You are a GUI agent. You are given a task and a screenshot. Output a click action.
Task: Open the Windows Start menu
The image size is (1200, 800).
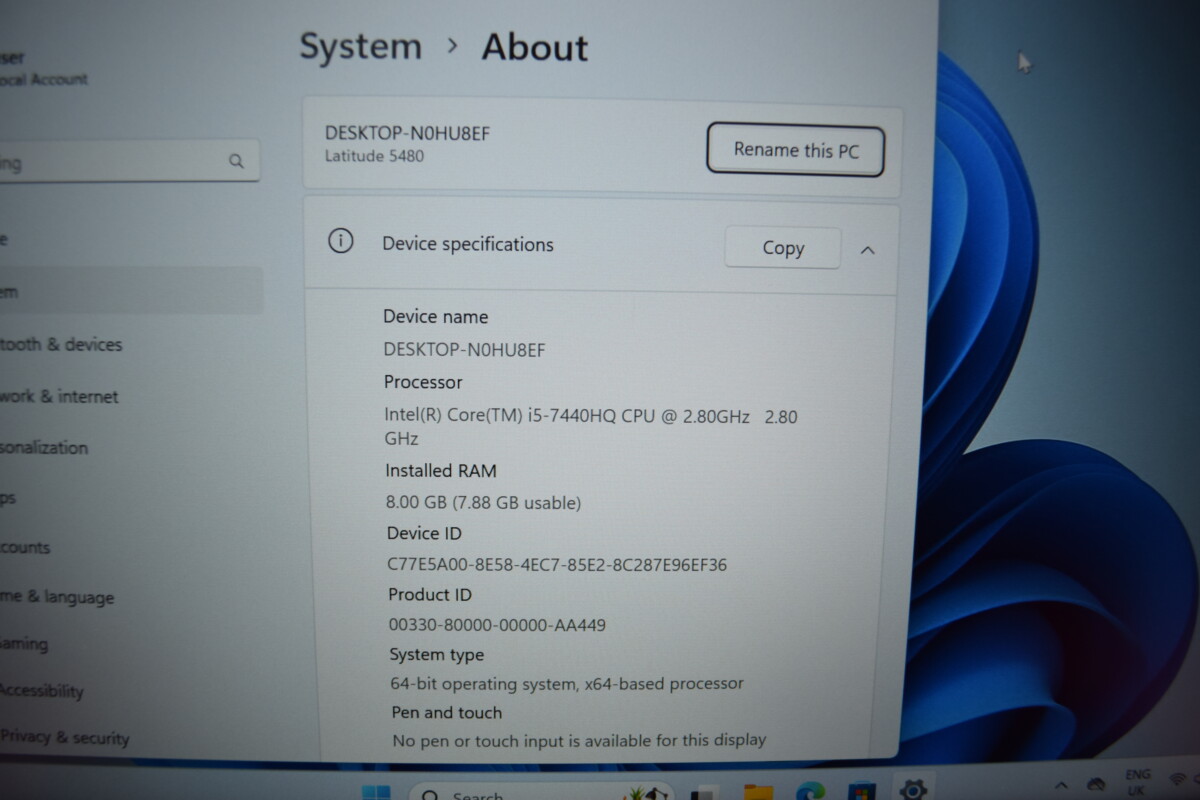coord(376,793)
